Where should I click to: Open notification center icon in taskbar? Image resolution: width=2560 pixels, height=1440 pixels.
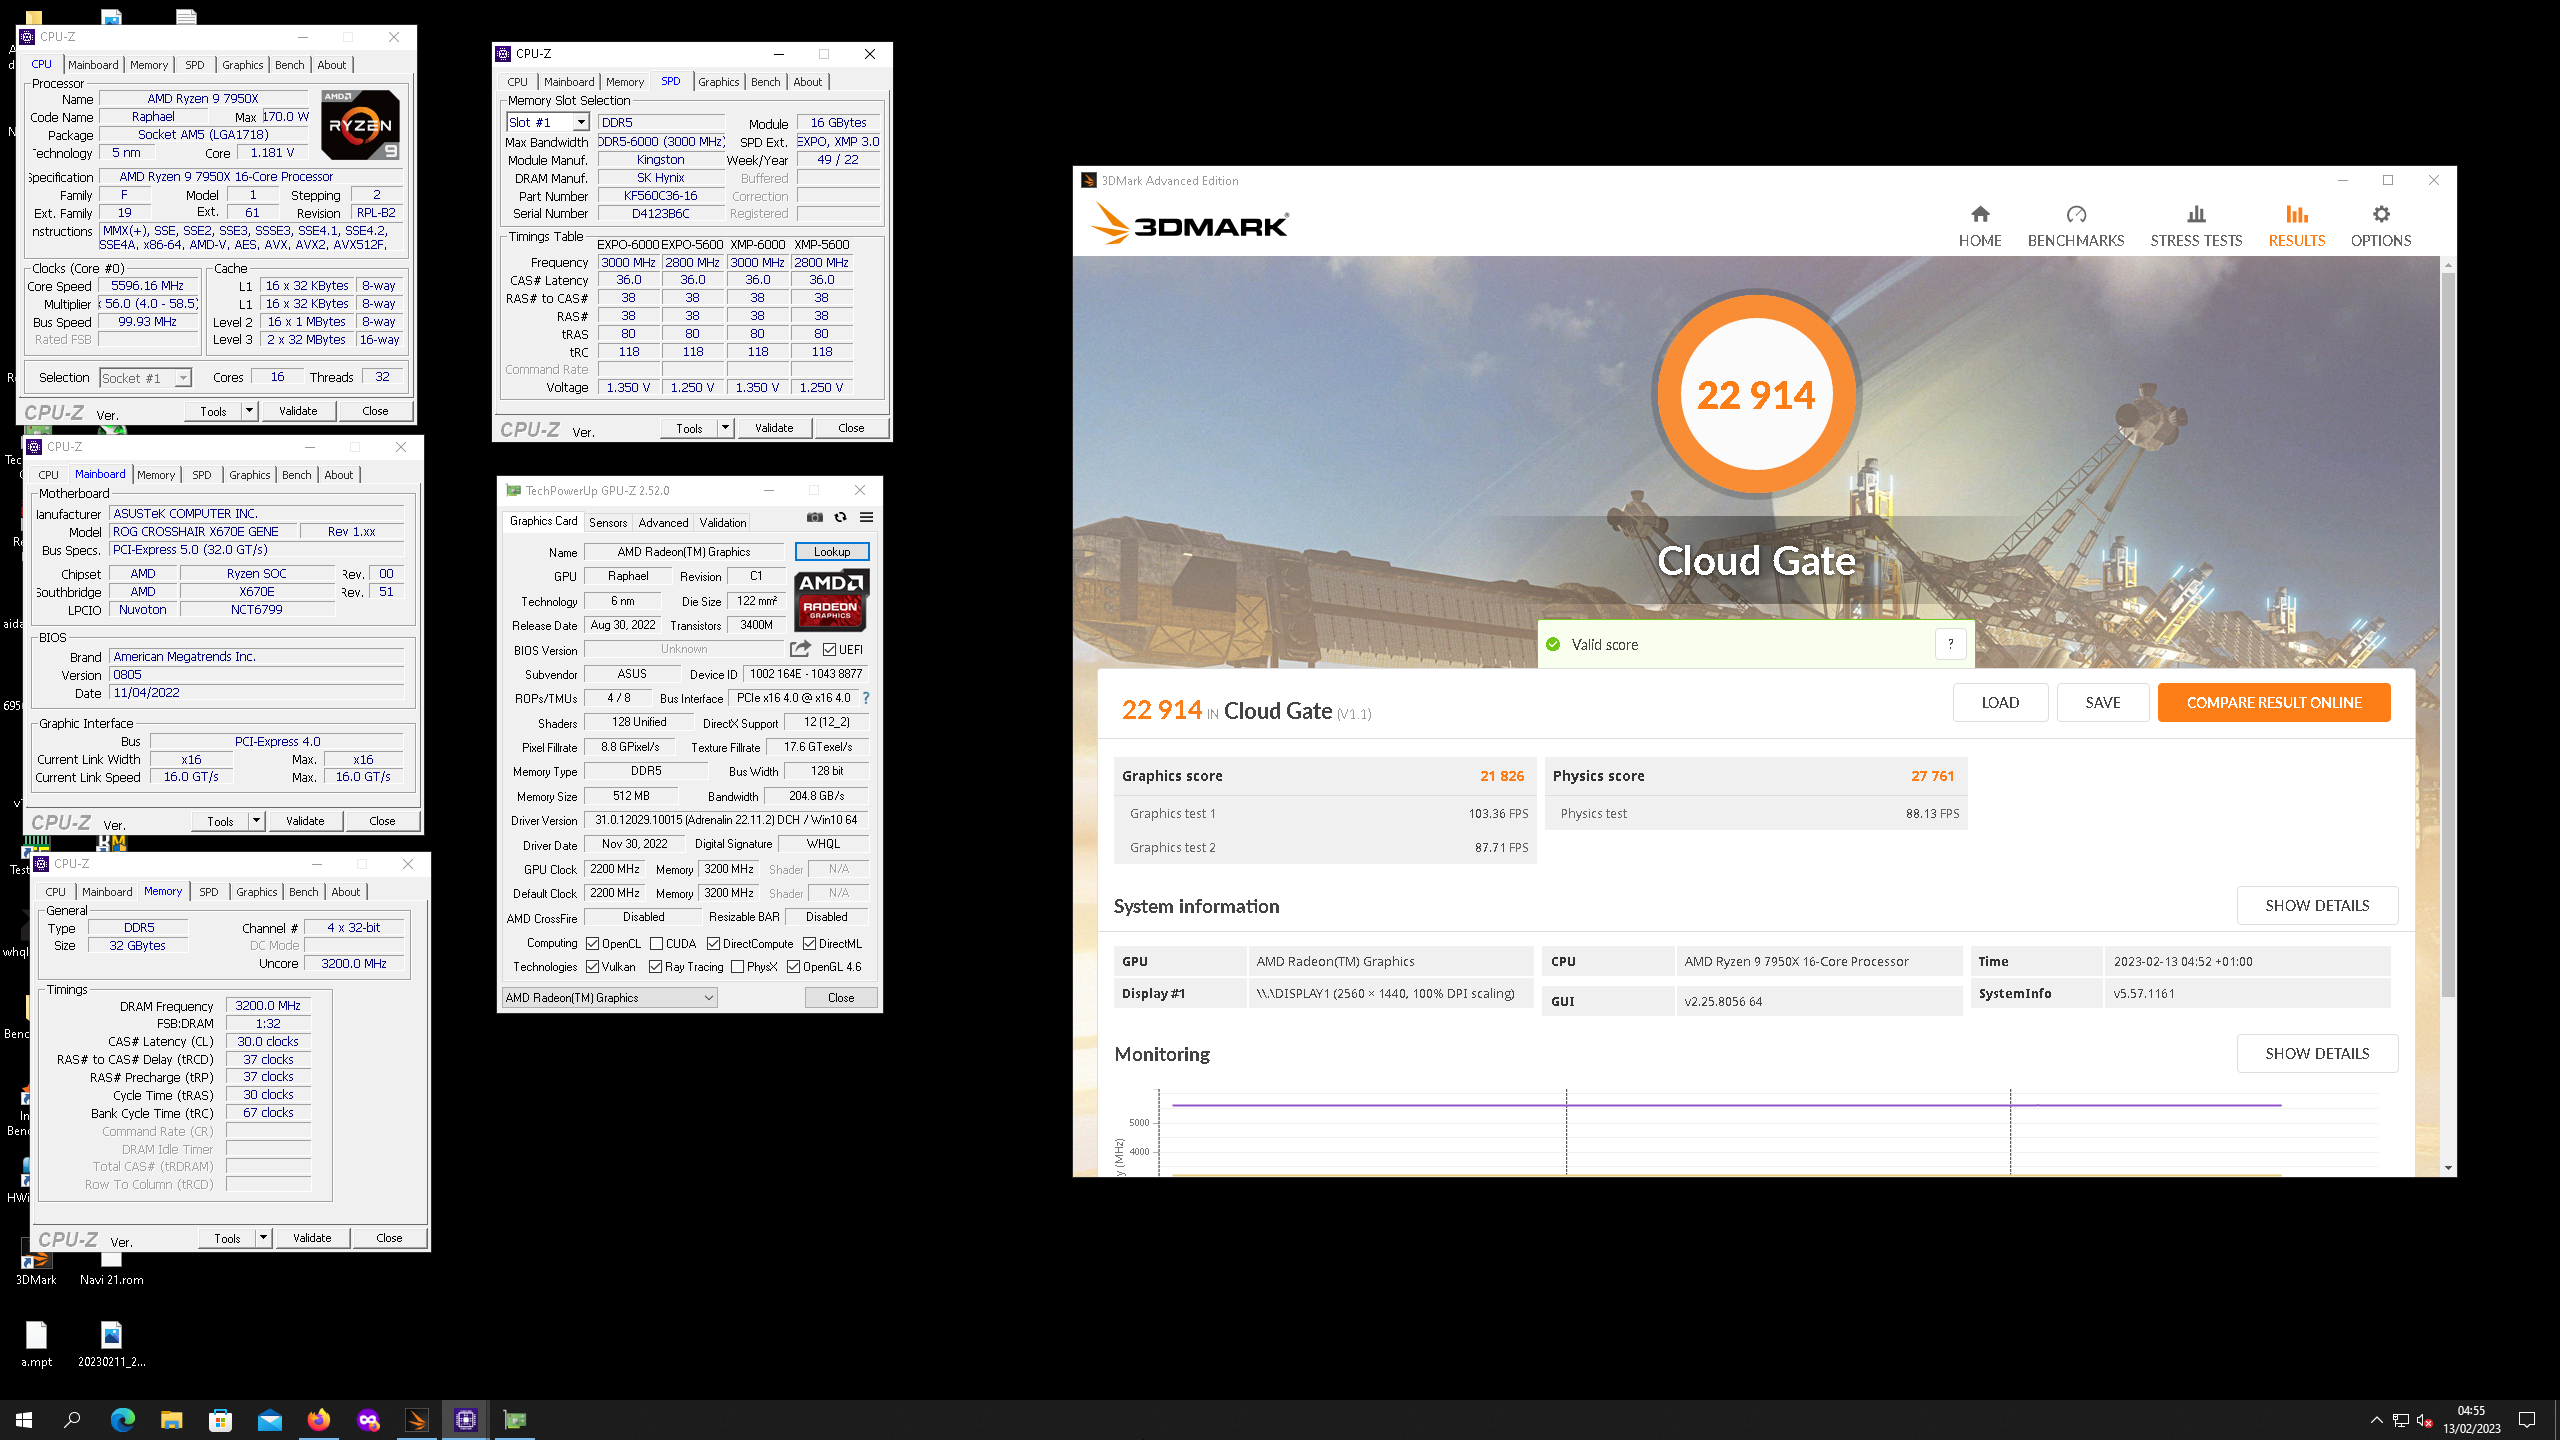2527,1420
